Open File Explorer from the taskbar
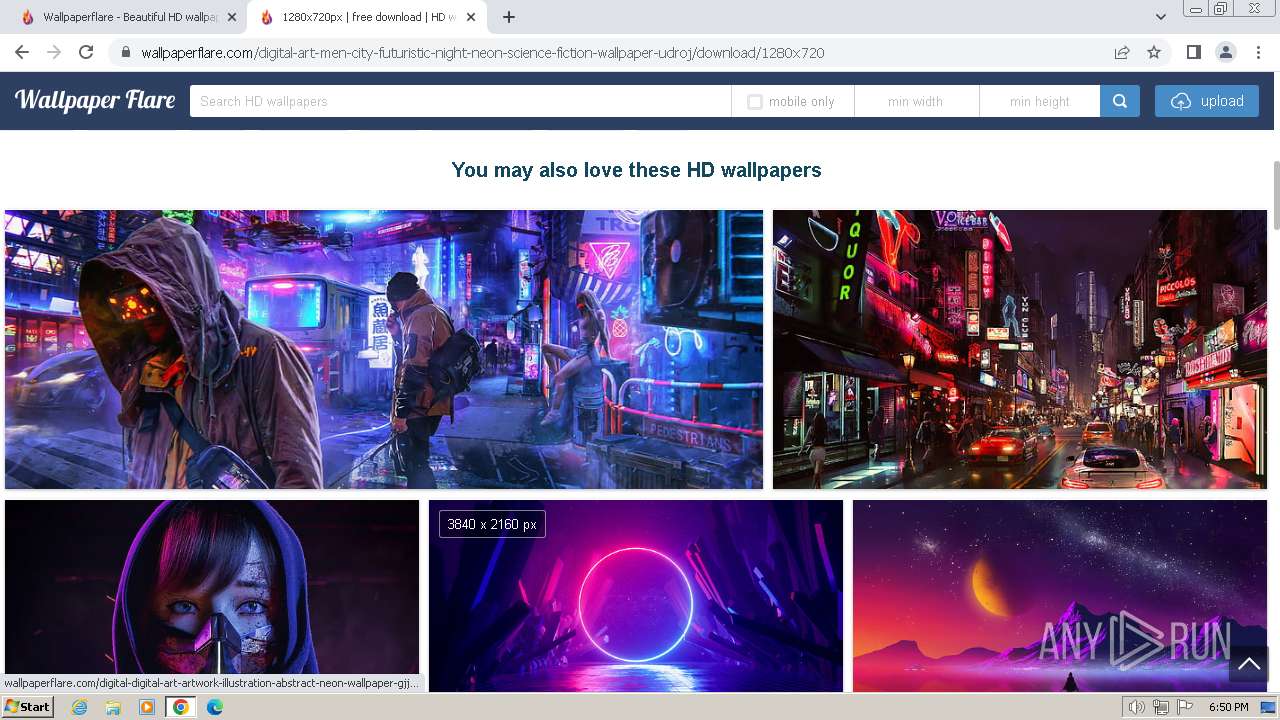 113,707
